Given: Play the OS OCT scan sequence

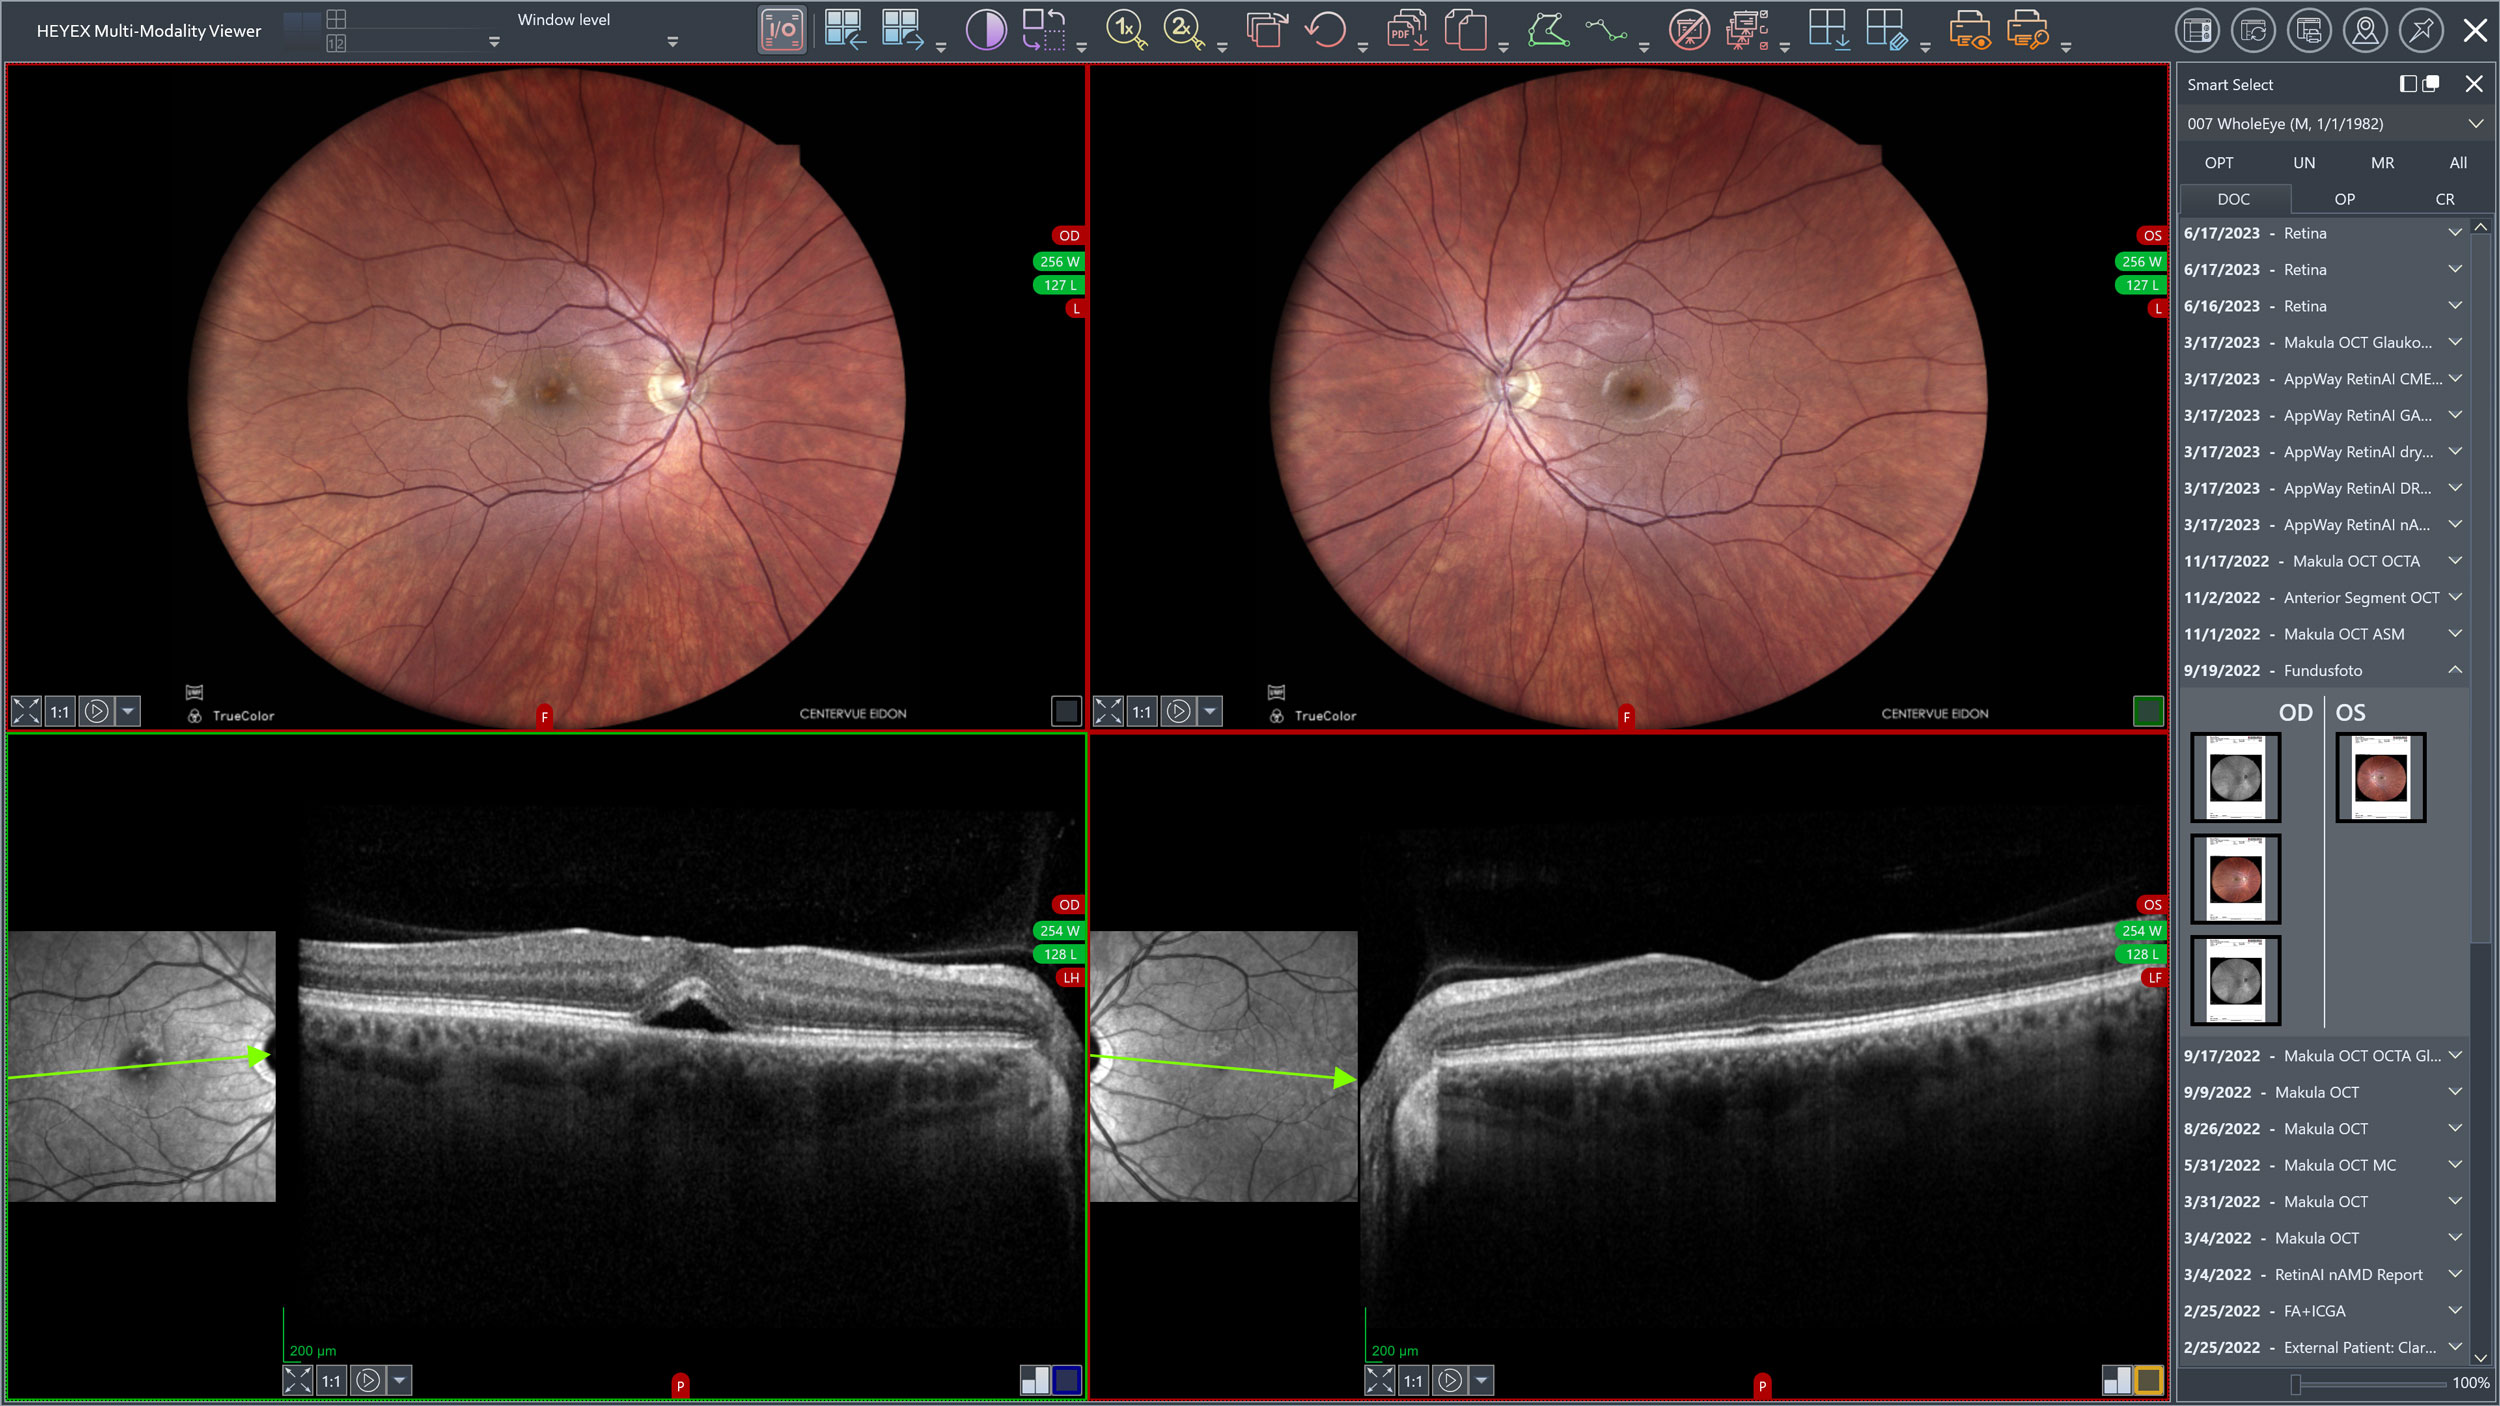Looking at the screenshot, I should coord(1449,1381).
